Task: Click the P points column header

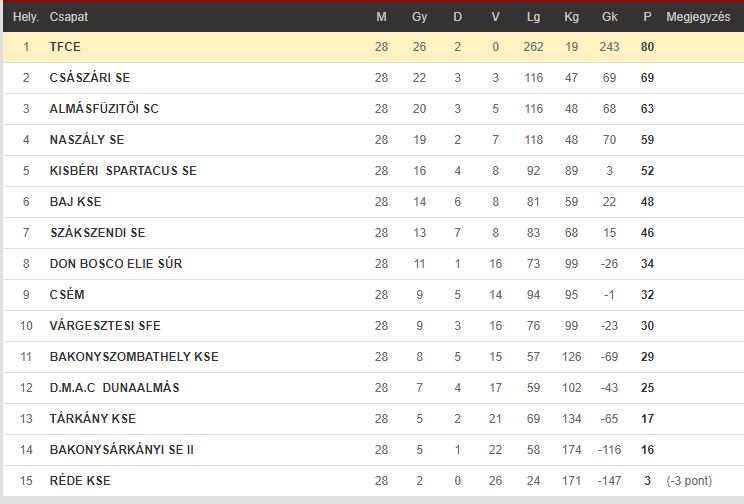Action: point(647,17)
